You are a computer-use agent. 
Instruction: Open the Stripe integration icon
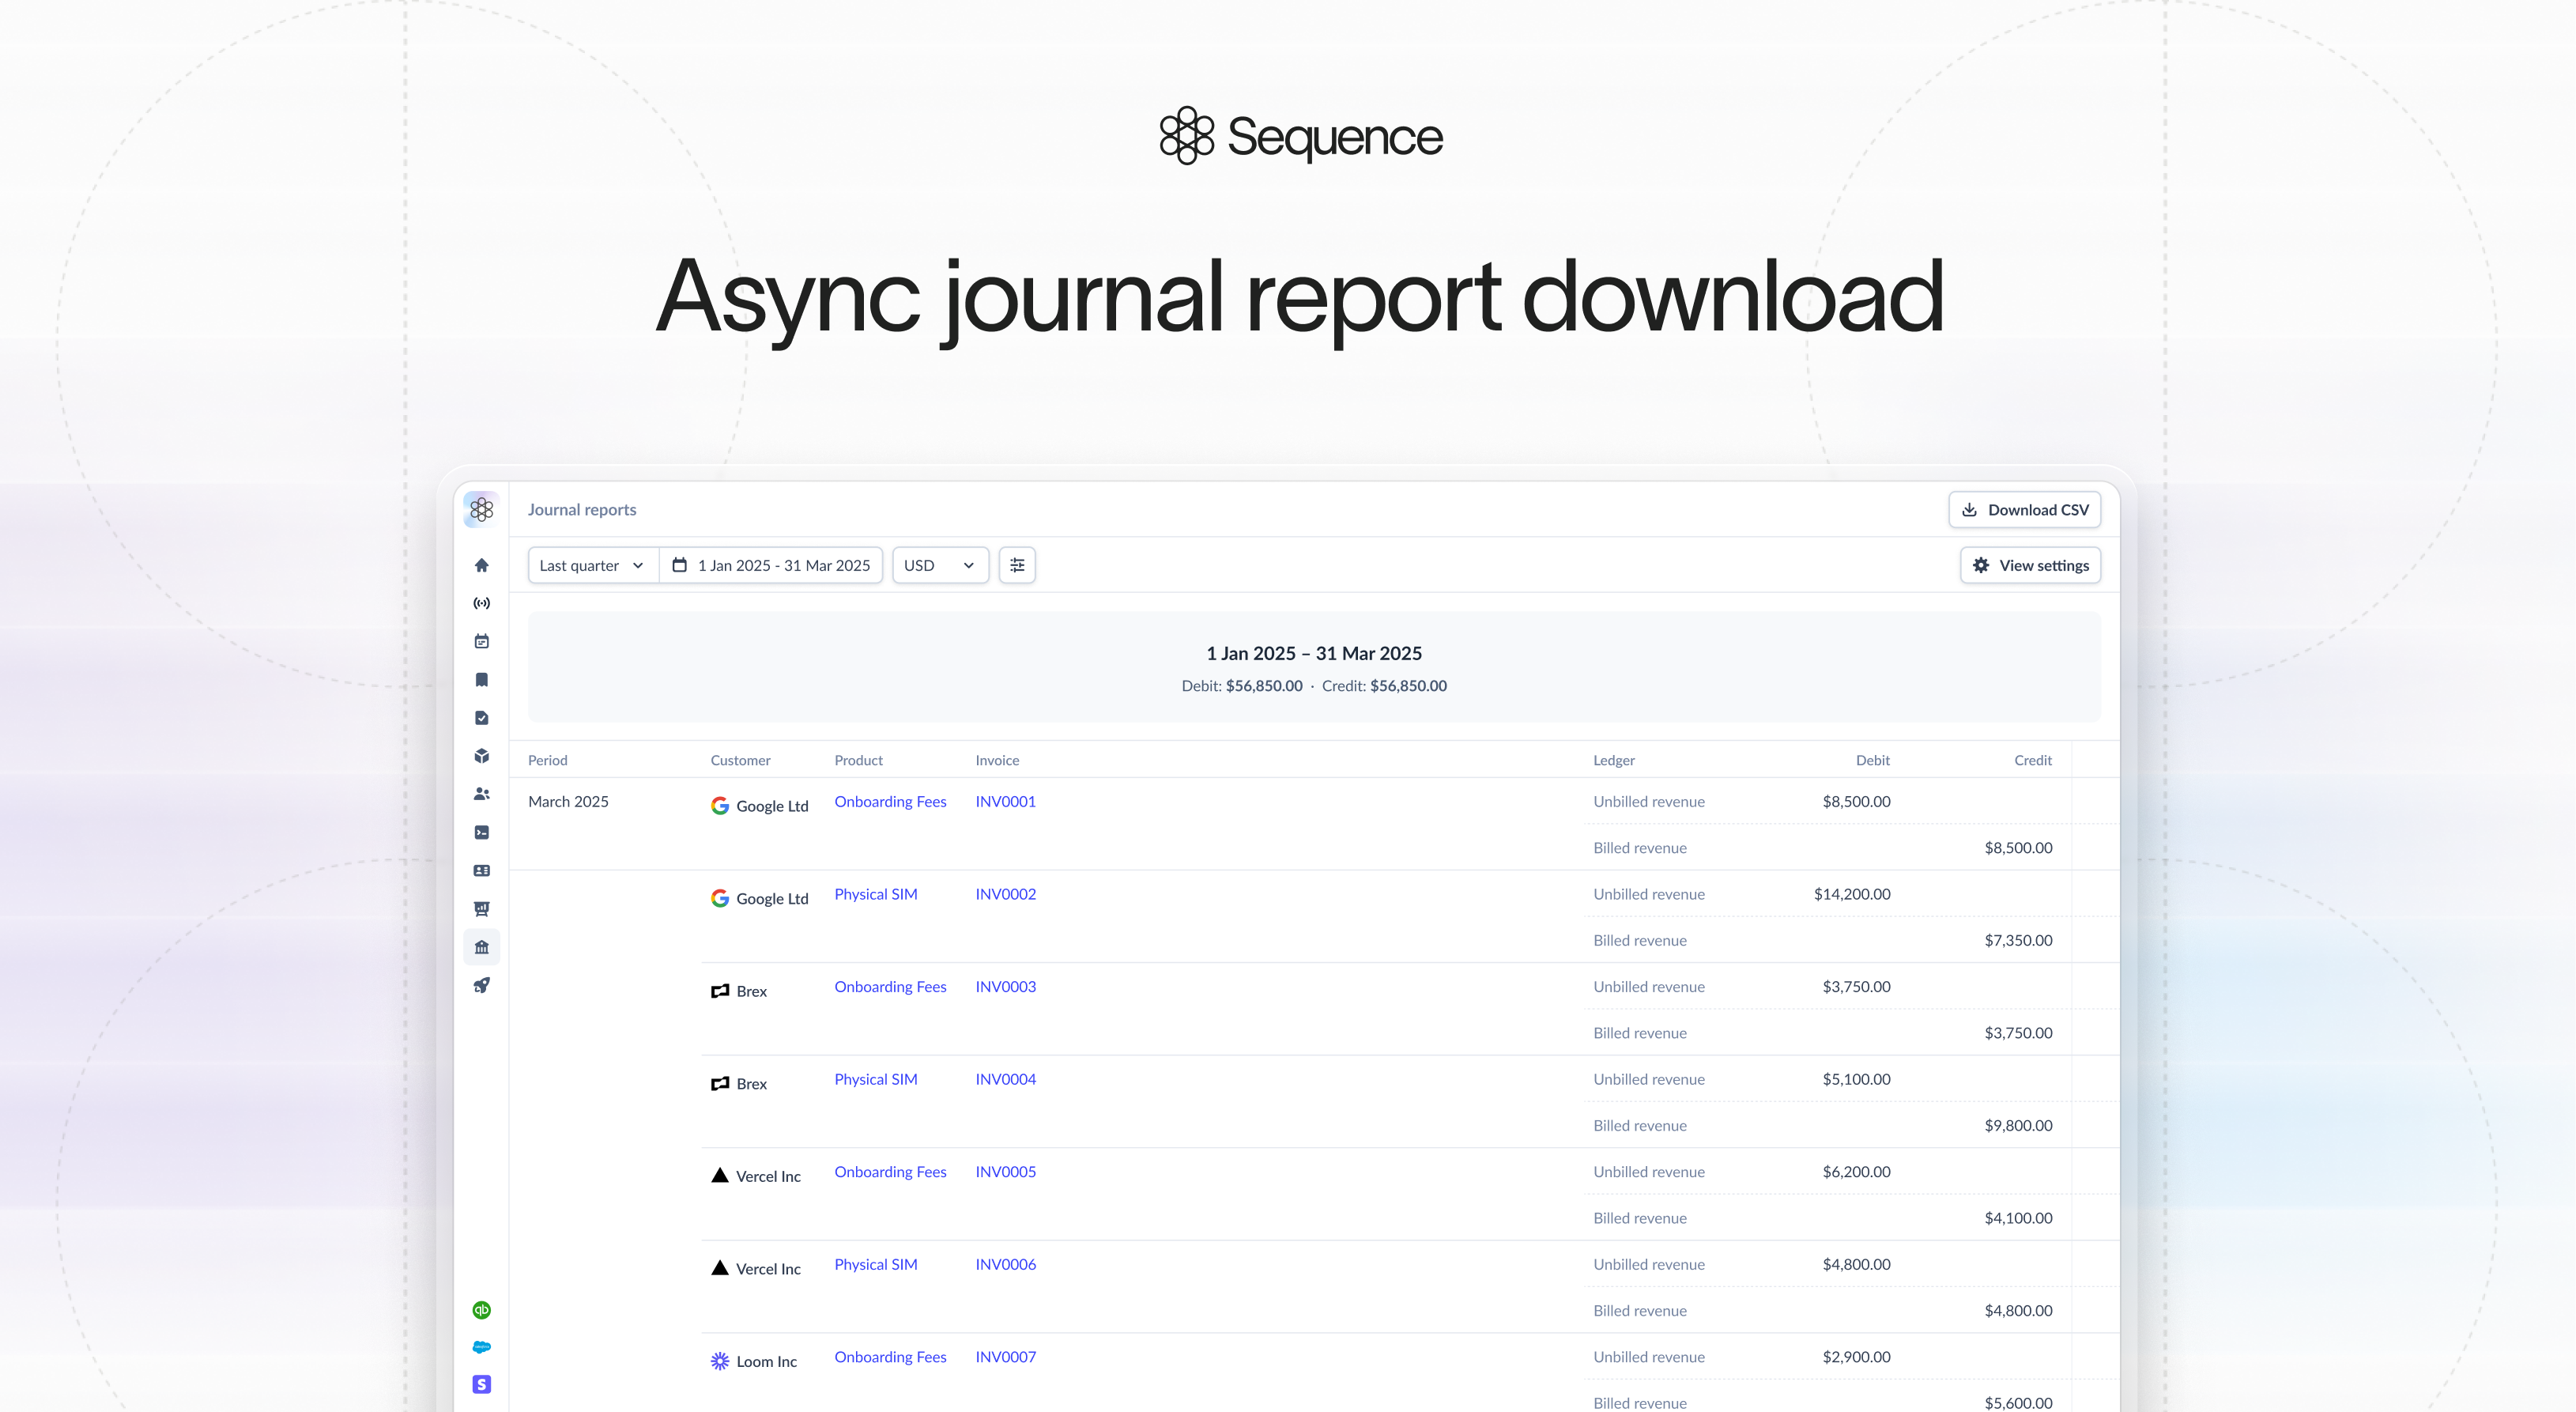tap(481, 1385)
